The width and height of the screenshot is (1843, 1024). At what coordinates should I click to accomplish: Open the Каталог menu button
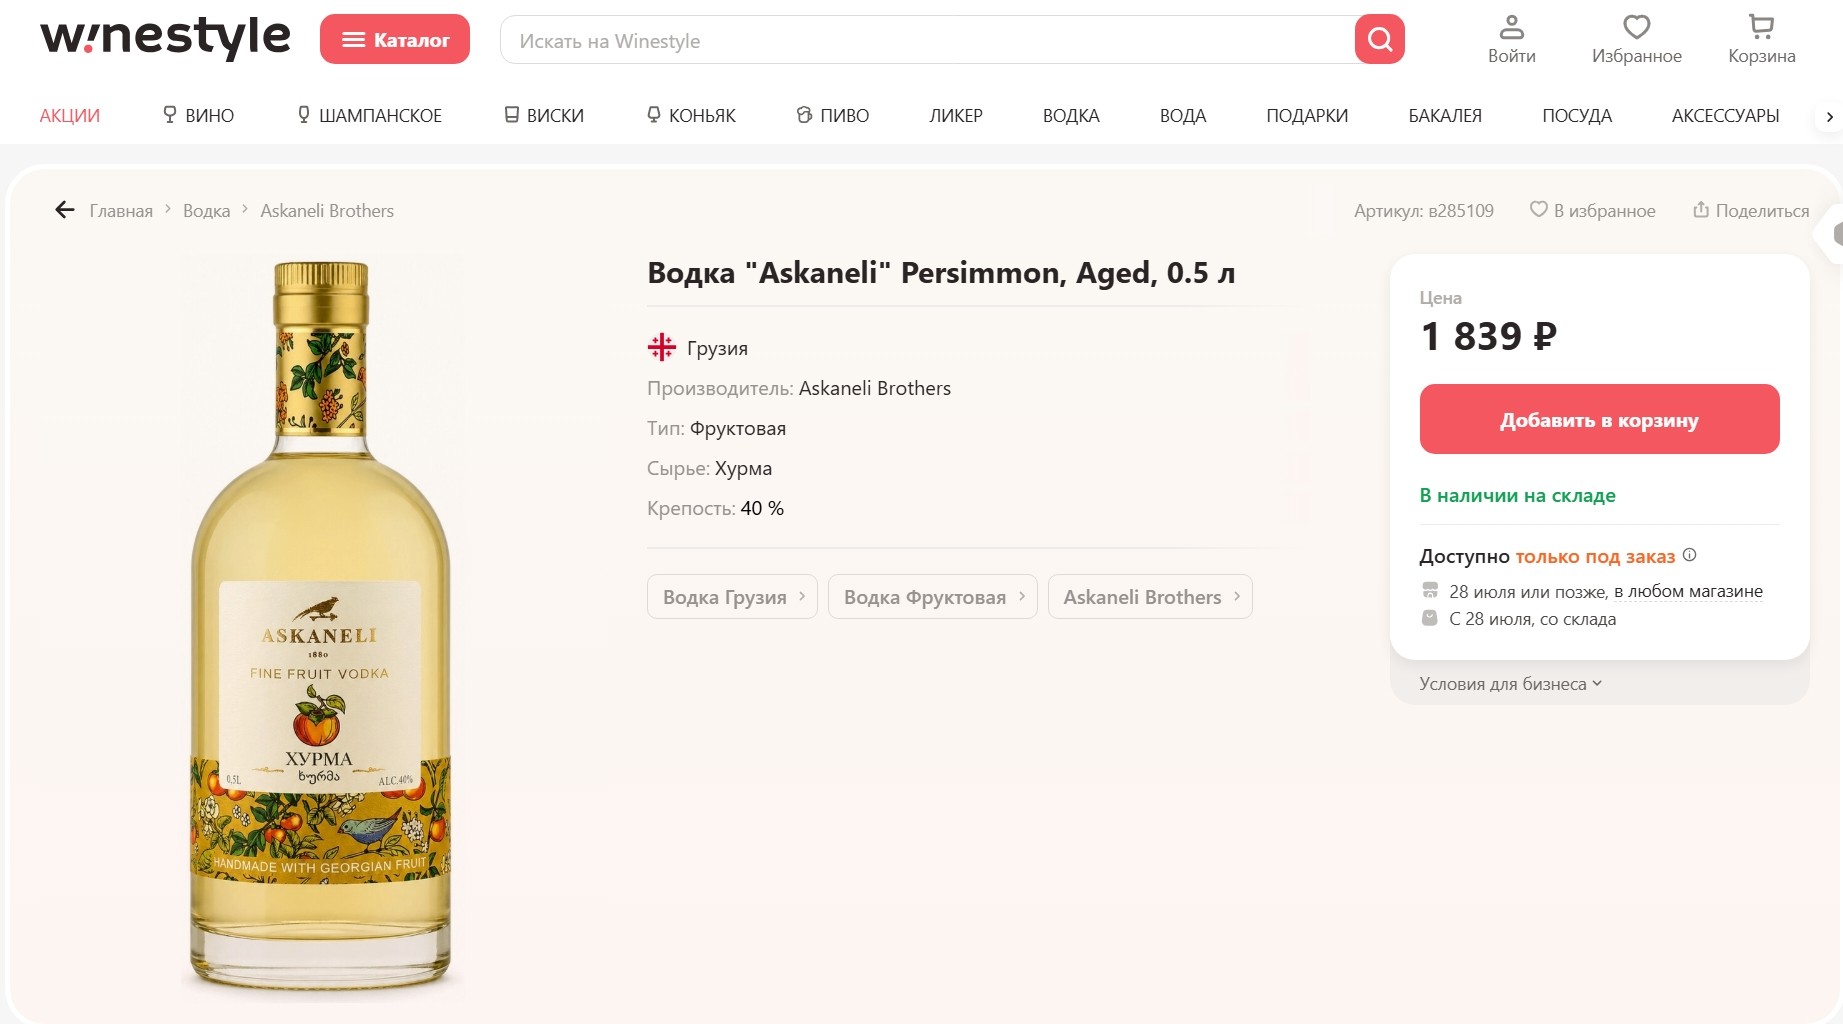tap(395, 39)
